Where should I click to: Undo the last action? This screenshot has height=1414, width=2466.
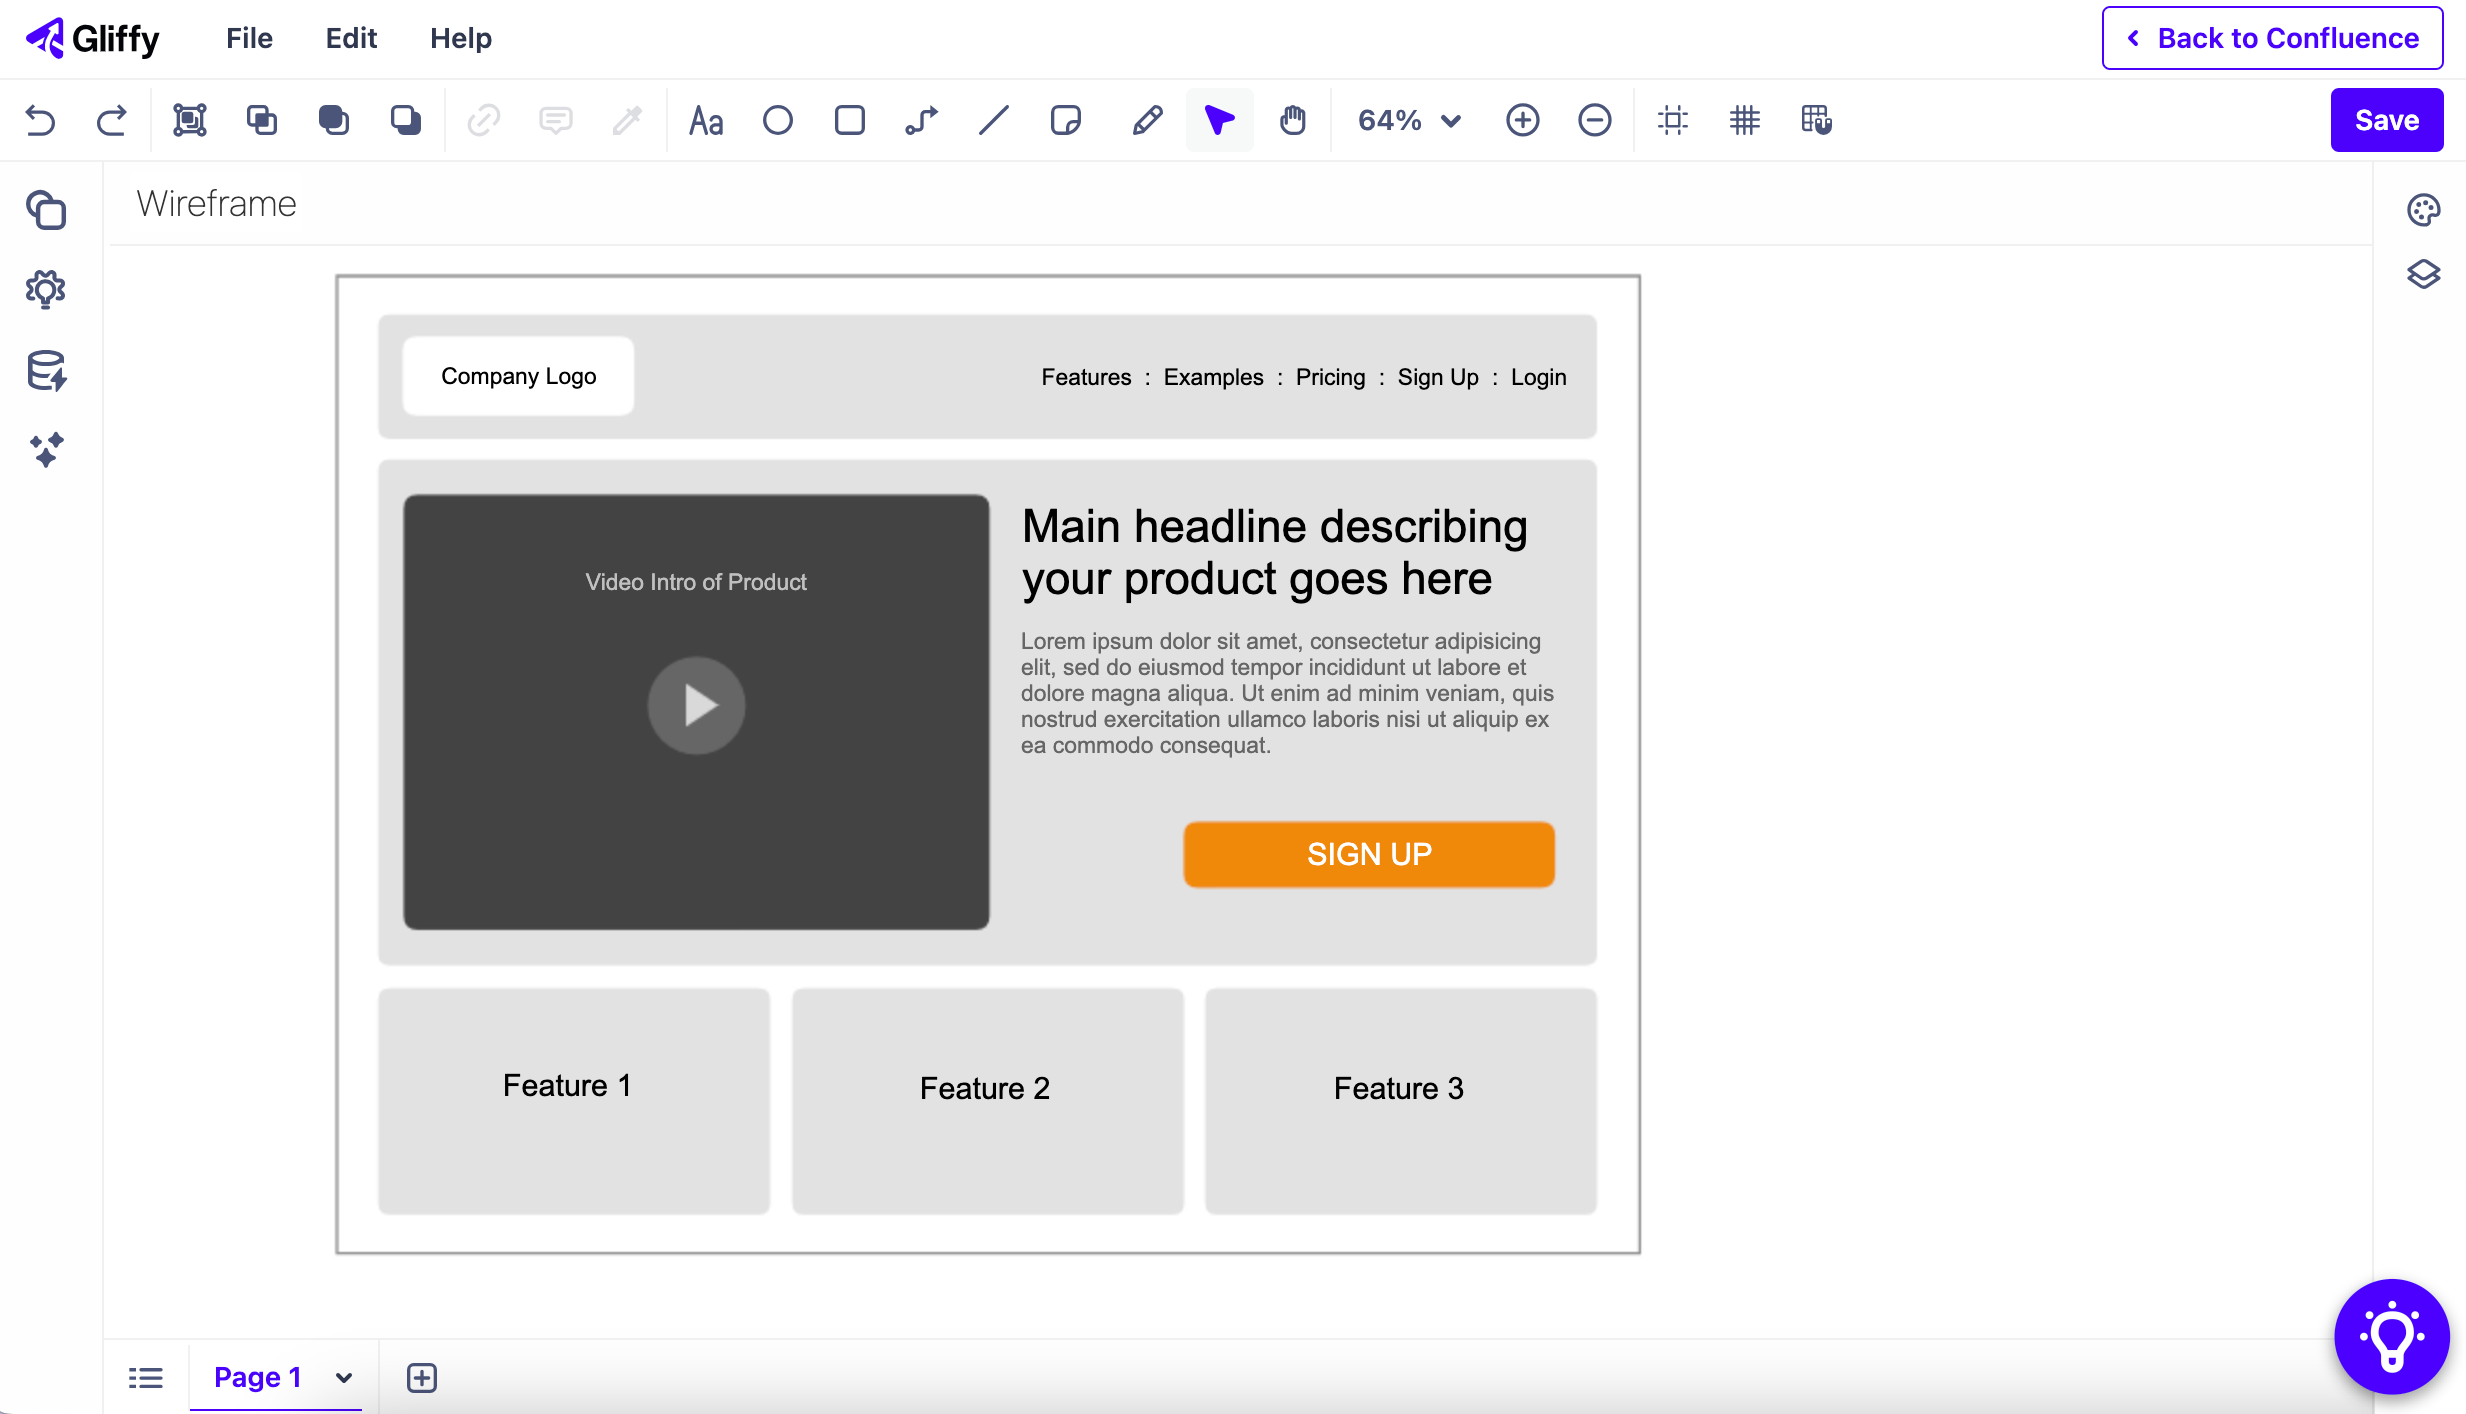40,120
